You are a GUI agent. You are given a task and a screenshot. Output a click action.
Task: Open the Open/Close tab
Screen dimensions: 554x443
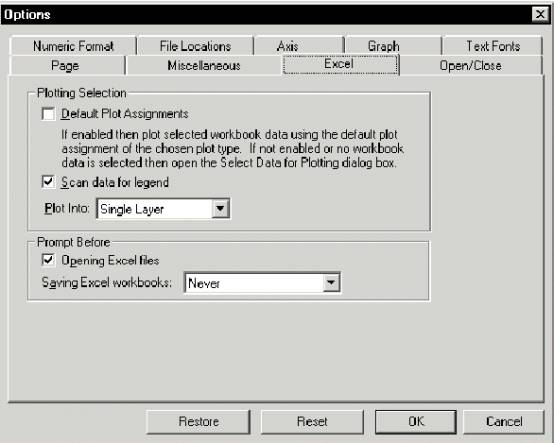pos(471,66)
